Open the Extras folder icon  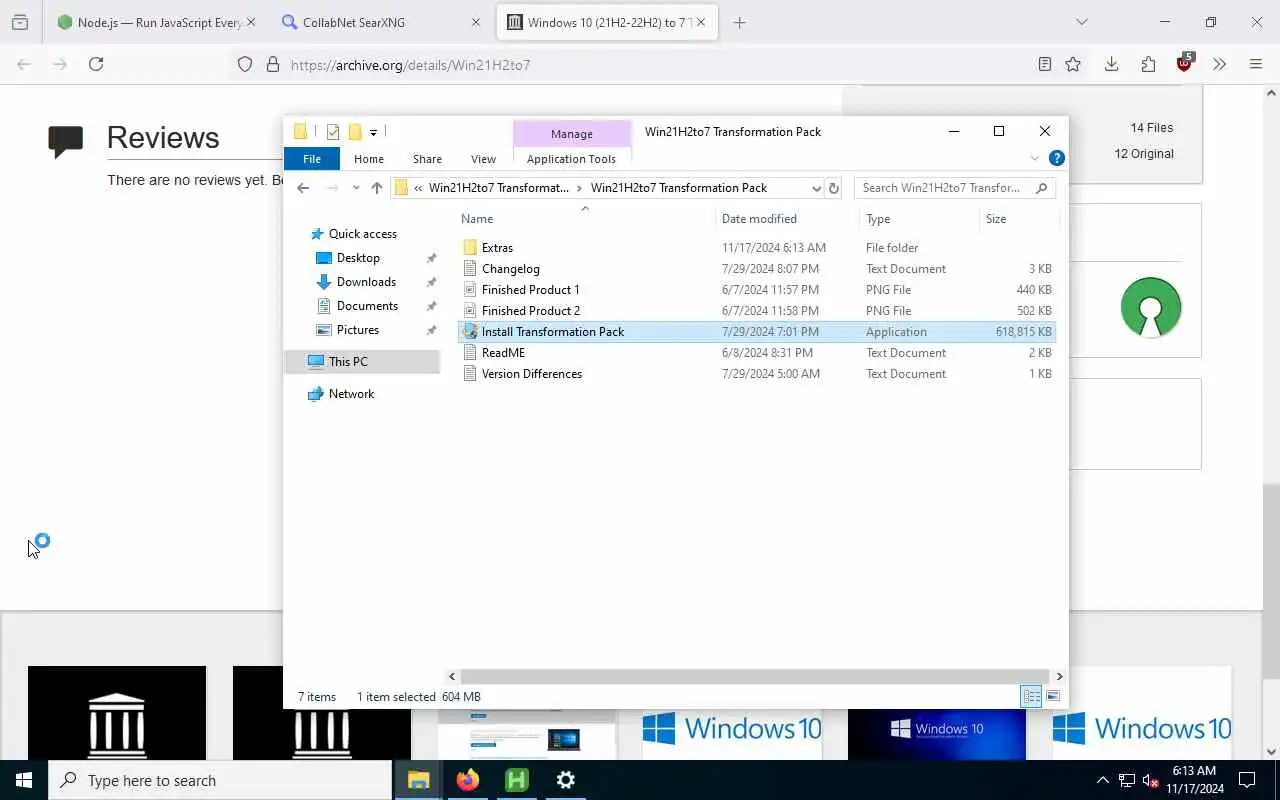[470, 248]
